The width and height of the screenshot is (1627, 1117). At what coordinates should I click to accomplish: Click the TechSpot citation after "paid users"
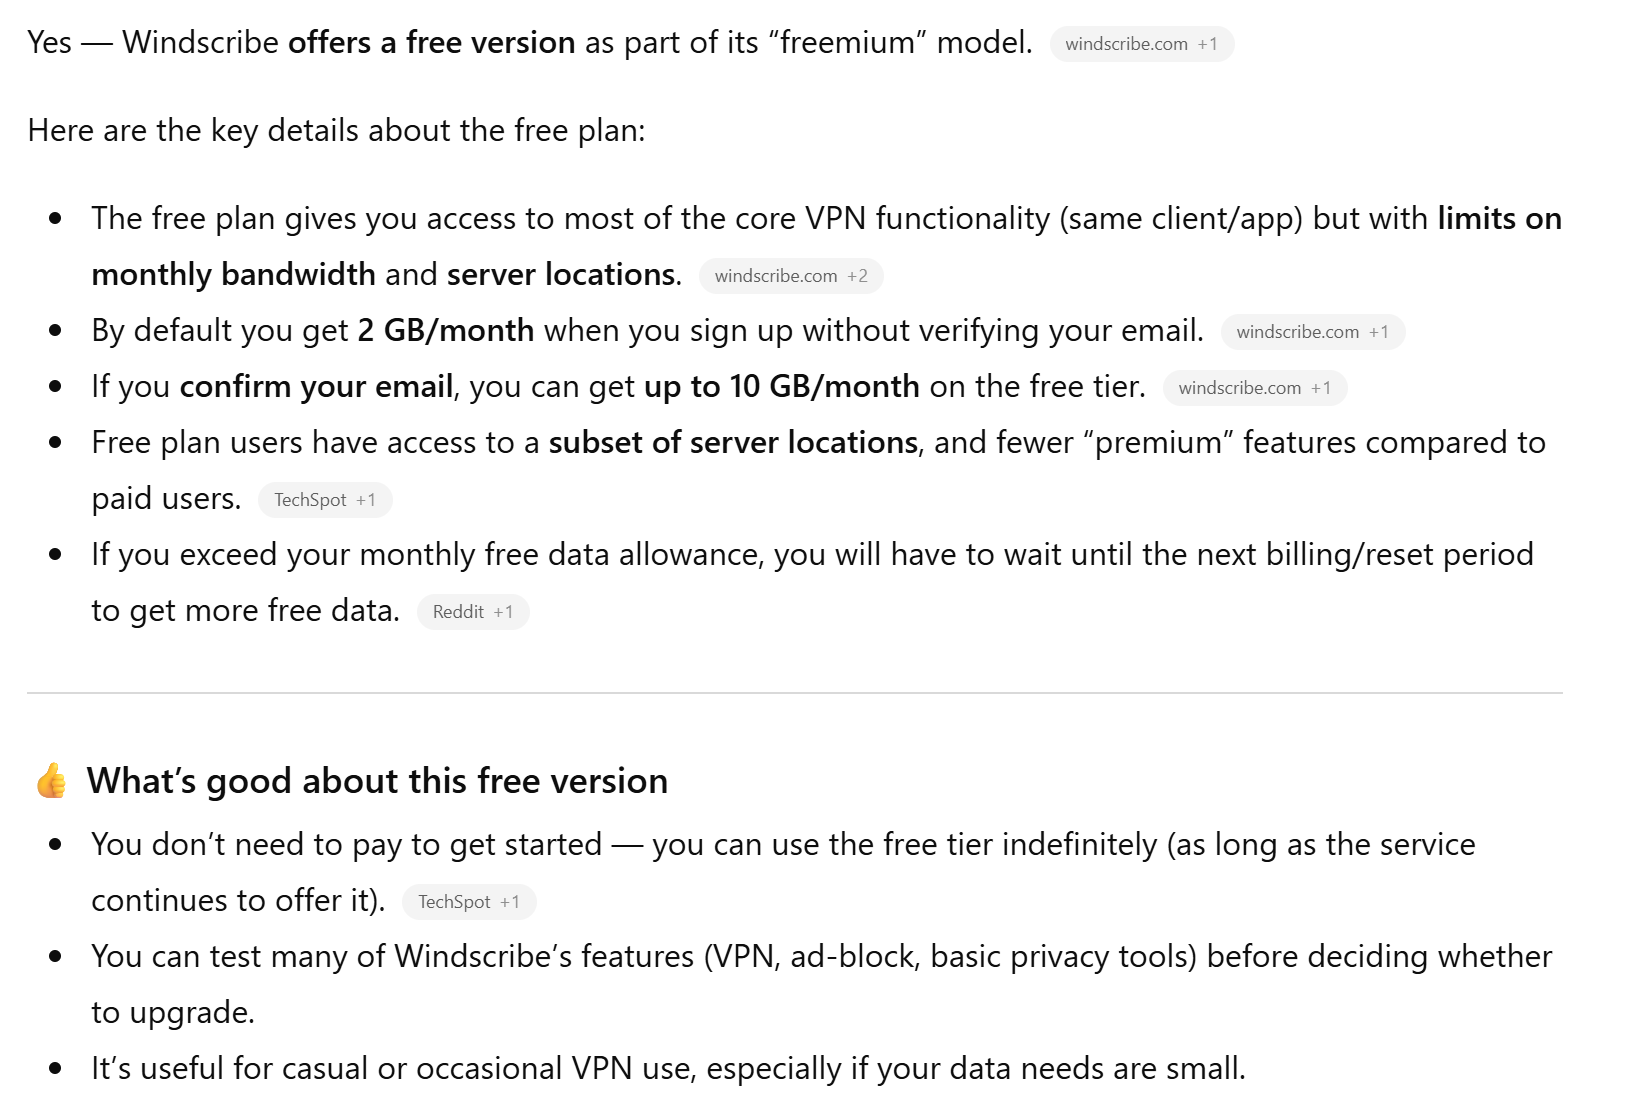point(324,500)
